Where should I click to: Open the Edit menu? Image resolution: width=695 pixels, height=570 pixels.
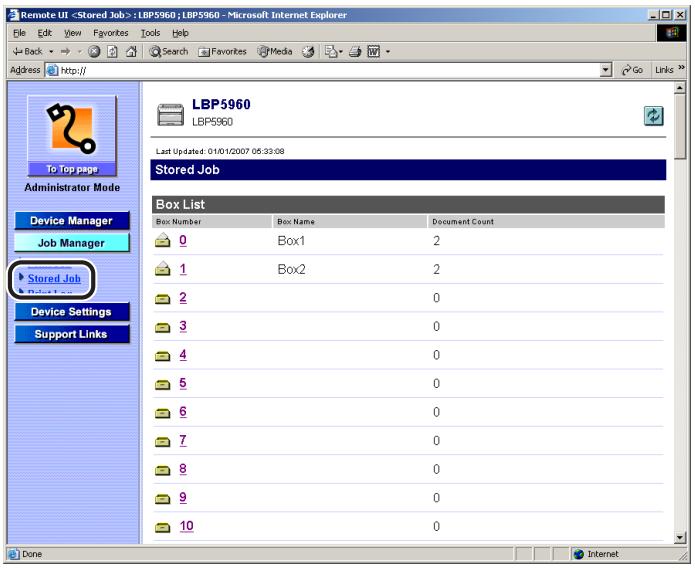click(44, 33)
